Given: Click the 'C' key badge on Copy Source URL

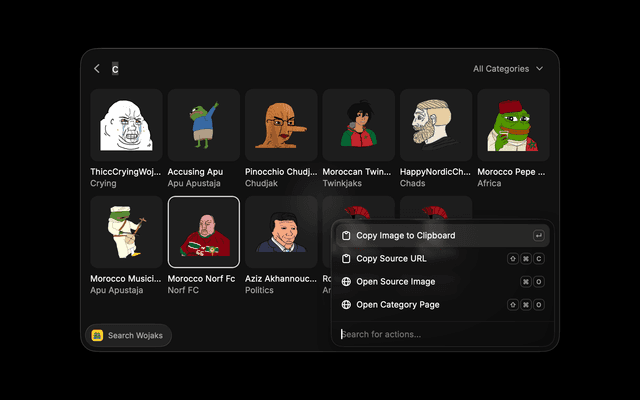Looking at the screenshot, I should click(539, 258).
